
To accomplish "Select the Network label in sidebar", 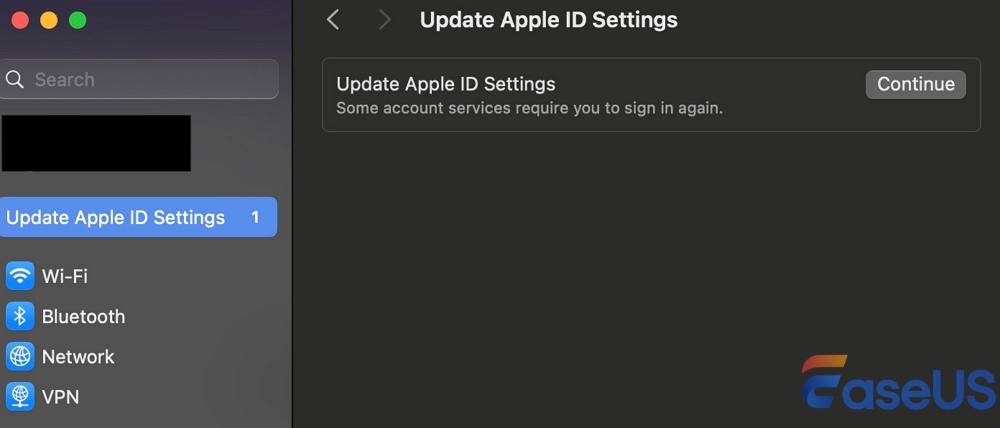I will tap(78, 357).
